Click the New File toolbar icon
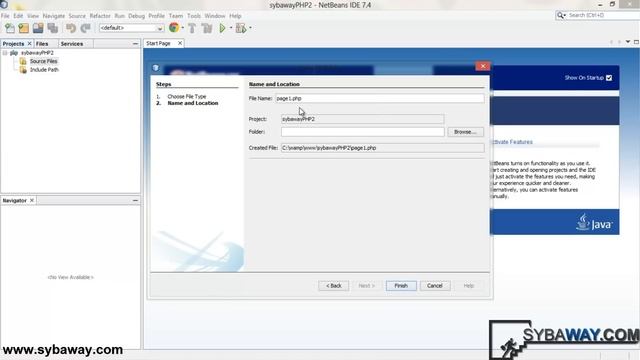640x360 pixels. tap(10, 28)
